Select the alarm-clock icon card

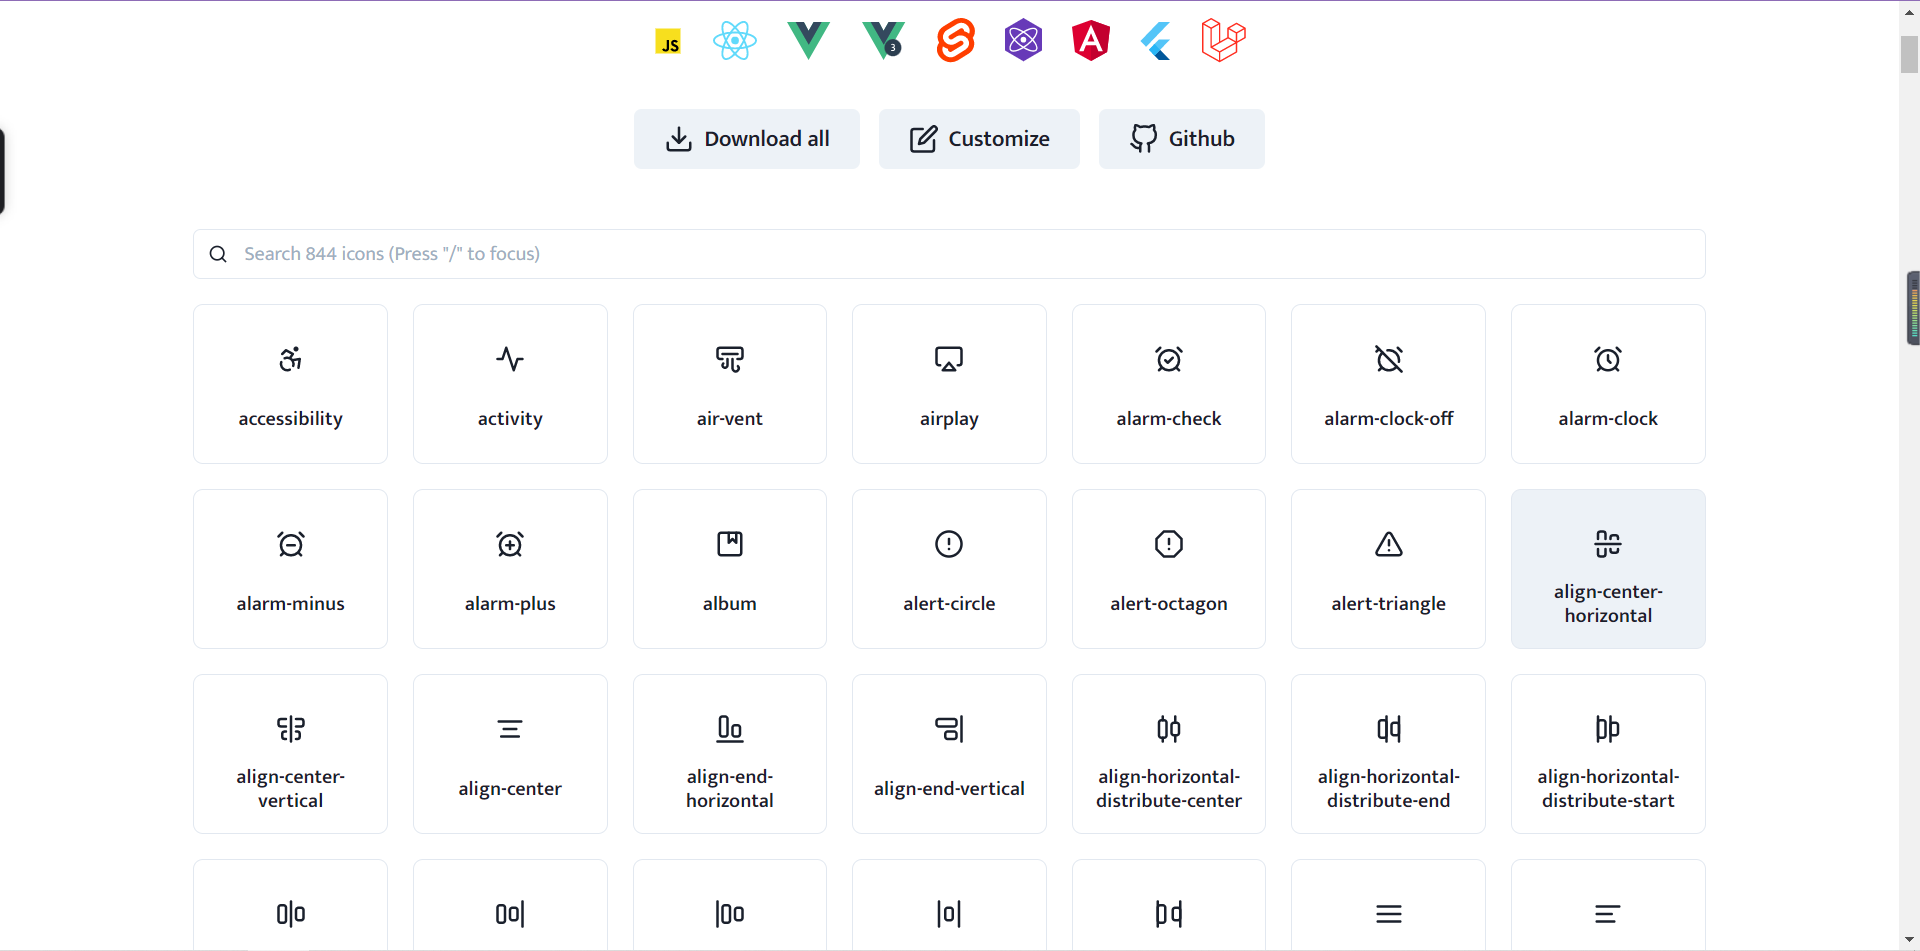click(x=1608, y=384)
